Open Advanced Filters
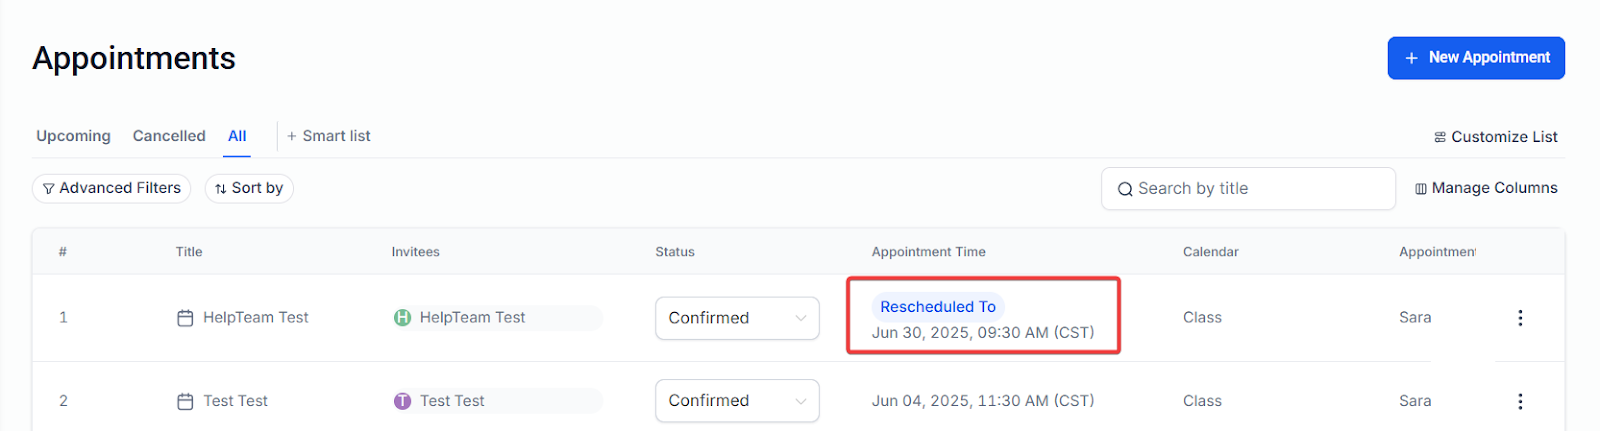The height and width of the screenshot is (431, 1600). click(x=111, y=188)
